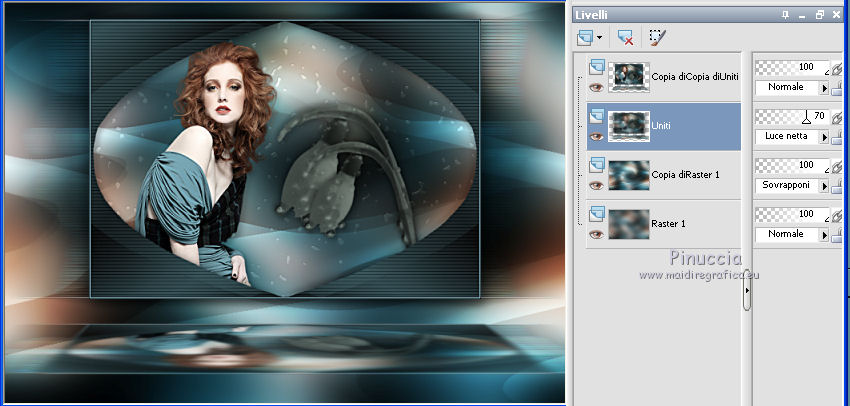Click layer type icon of Copia diCopia diUniti

[596, 66]
